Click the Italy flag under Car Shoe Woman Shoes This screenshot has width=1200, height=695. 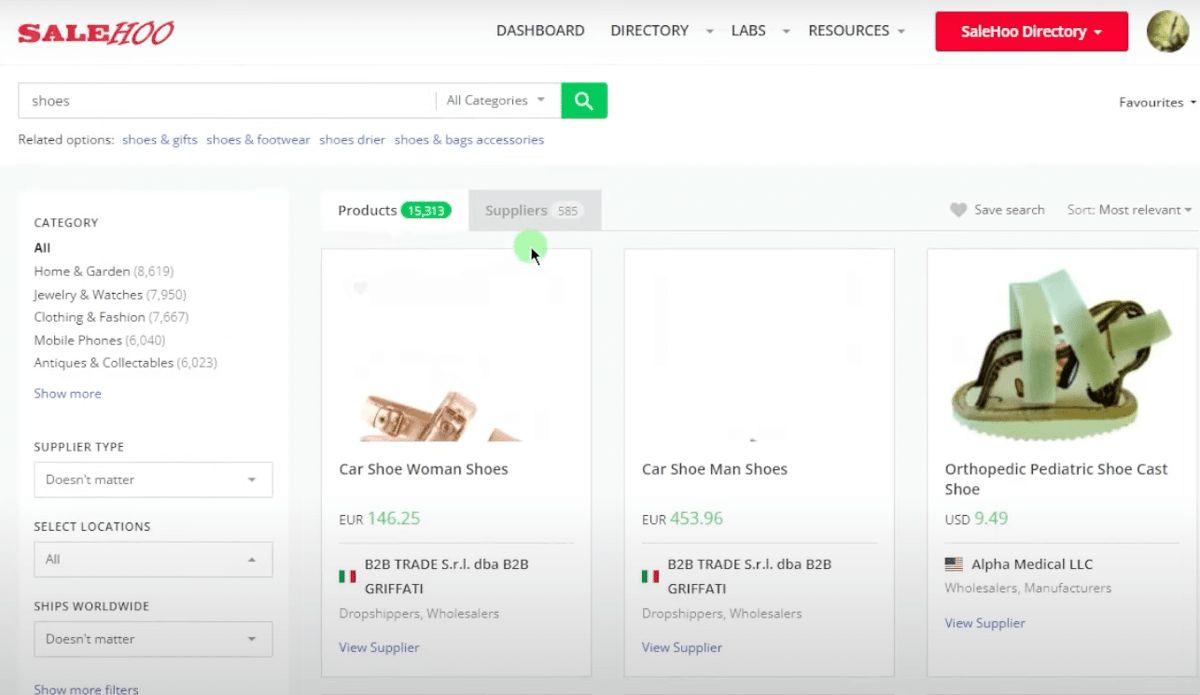tap(347, 576)
